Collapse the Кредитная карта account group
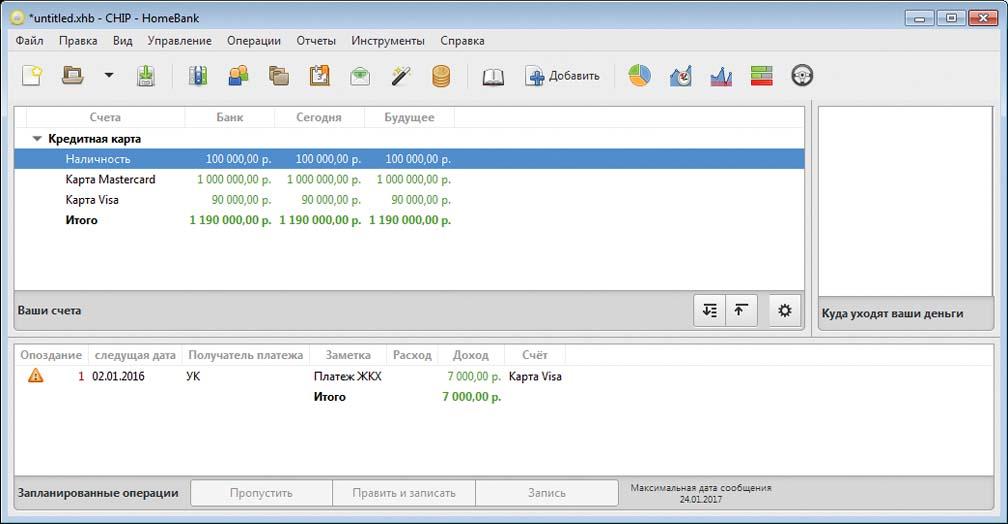This screenshot has width=1008, height=524. coord(37,139)
